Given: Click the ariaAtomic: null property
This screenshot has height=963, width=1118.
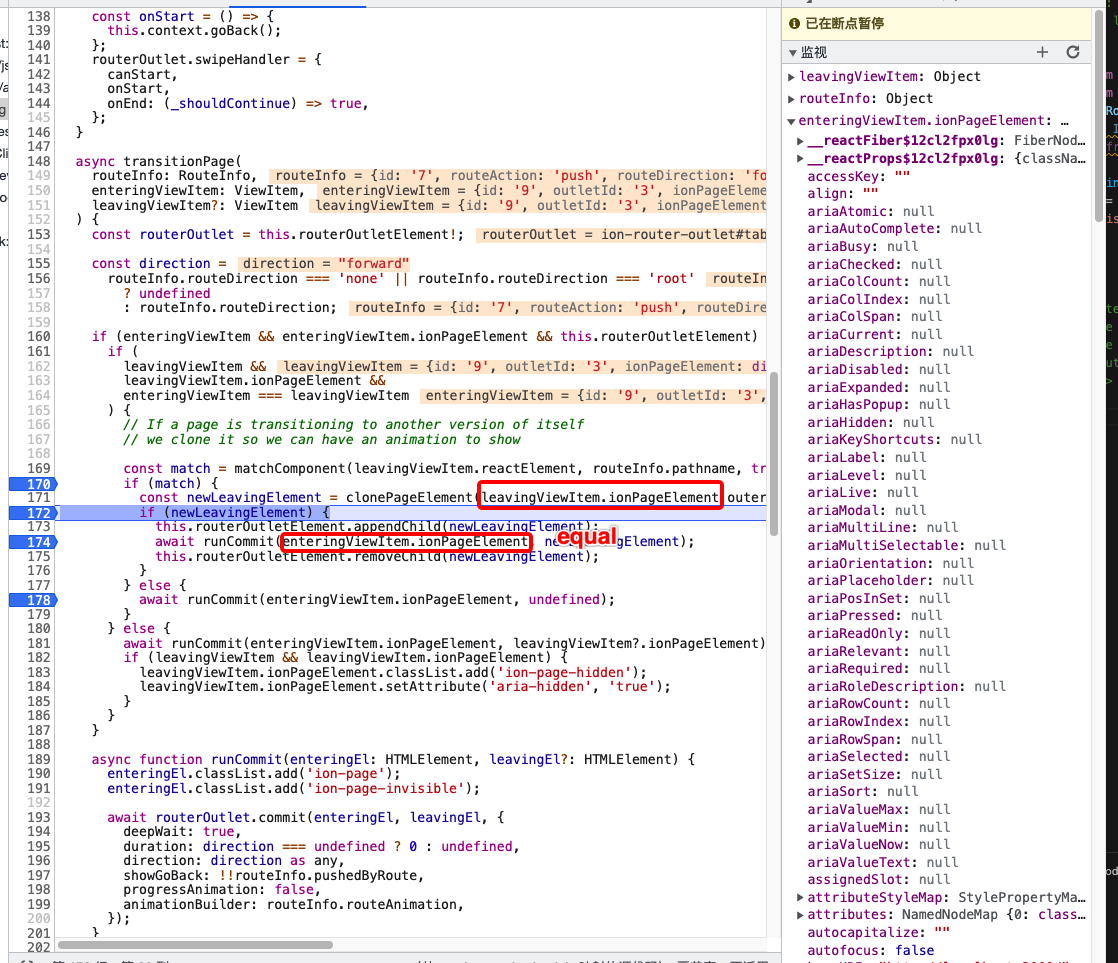Looking at the screenshot, I should point(871,212).
